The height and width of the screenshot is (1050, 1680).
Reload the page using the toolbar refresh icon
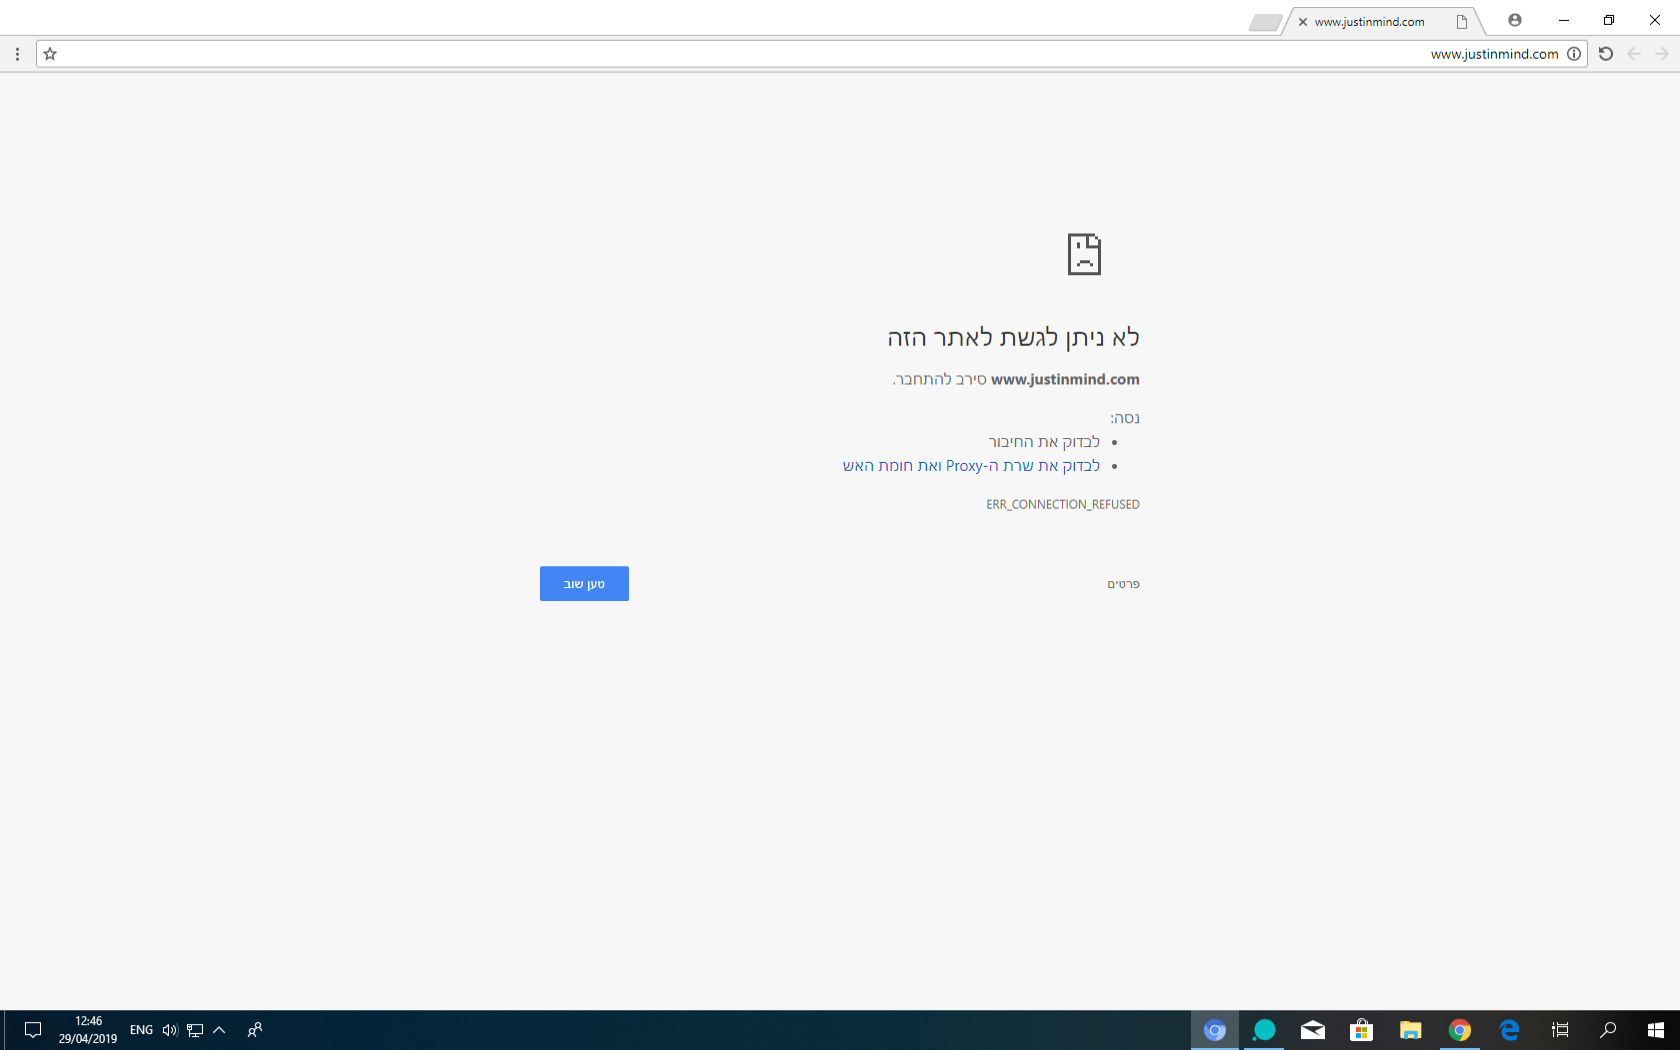click(x=1606, y=54)
